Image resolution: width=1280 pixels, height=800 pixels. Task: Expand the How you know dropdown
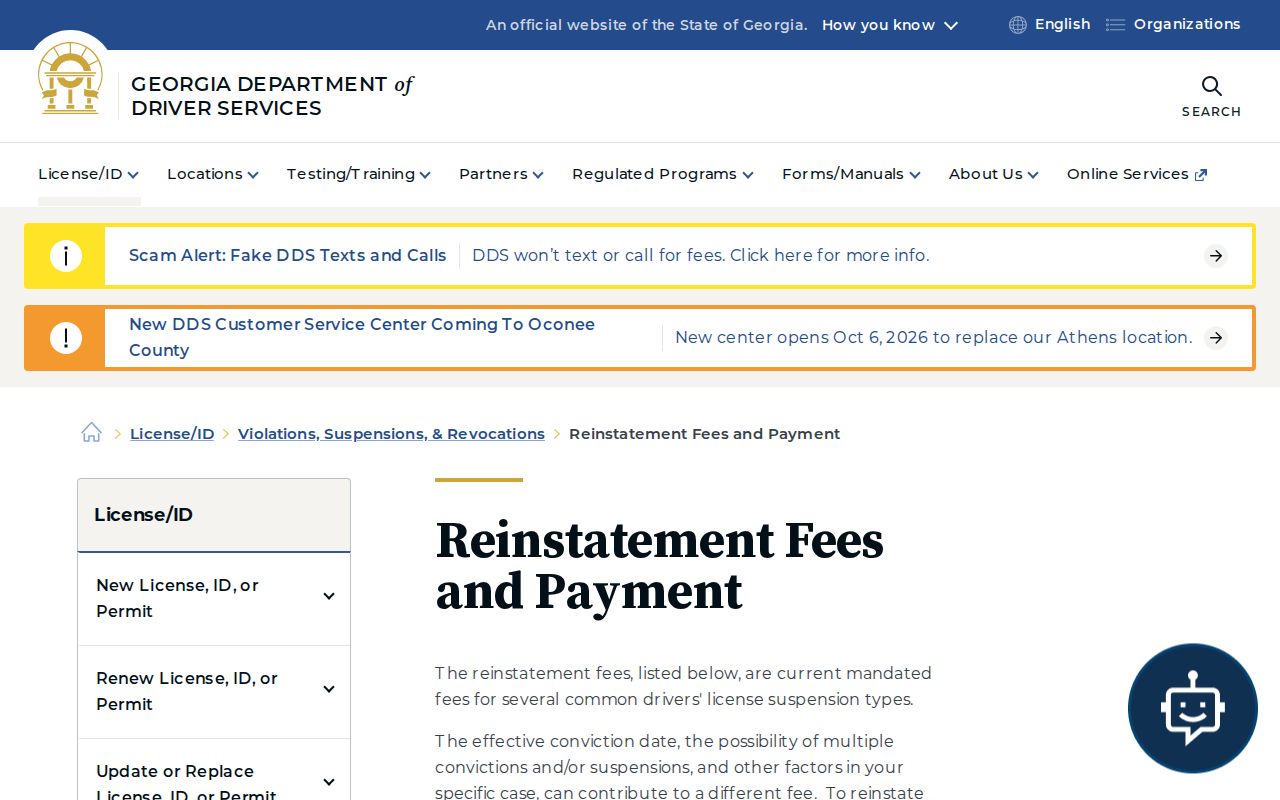890,25
